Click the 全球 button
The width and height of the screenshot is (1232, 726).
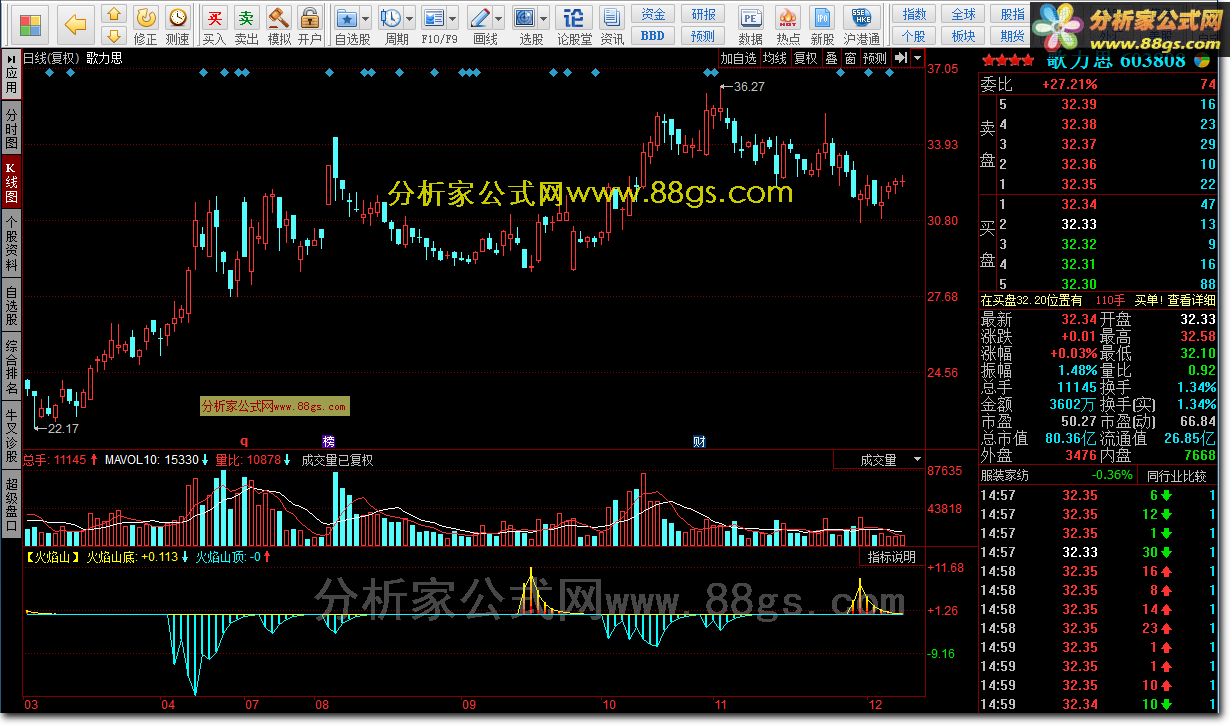[963, 14]
